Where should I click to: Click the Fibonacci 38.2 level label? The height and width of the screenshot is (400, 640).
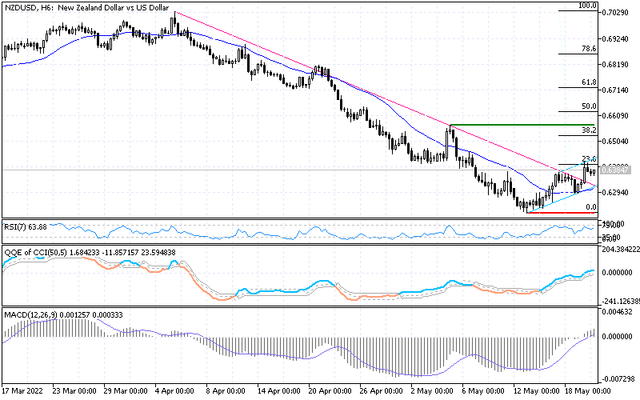coord(589,130)
